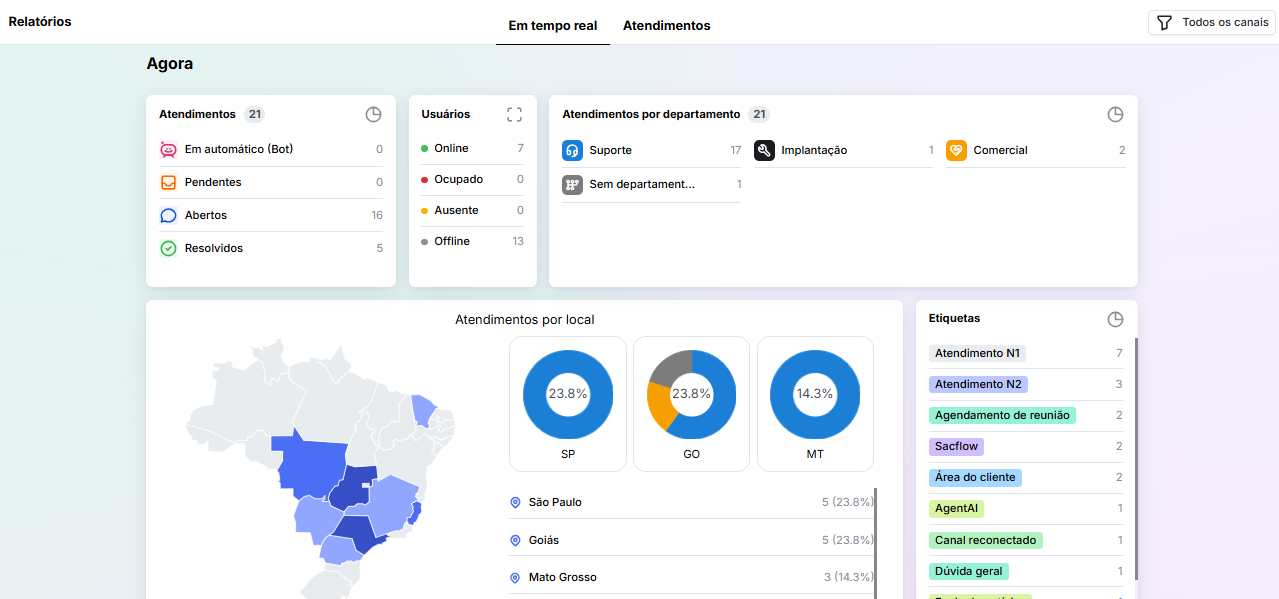The width and height of the screenshot is (1279, 599).
Task: Switch to the Atendimentos tab
Action: (666, 26)
